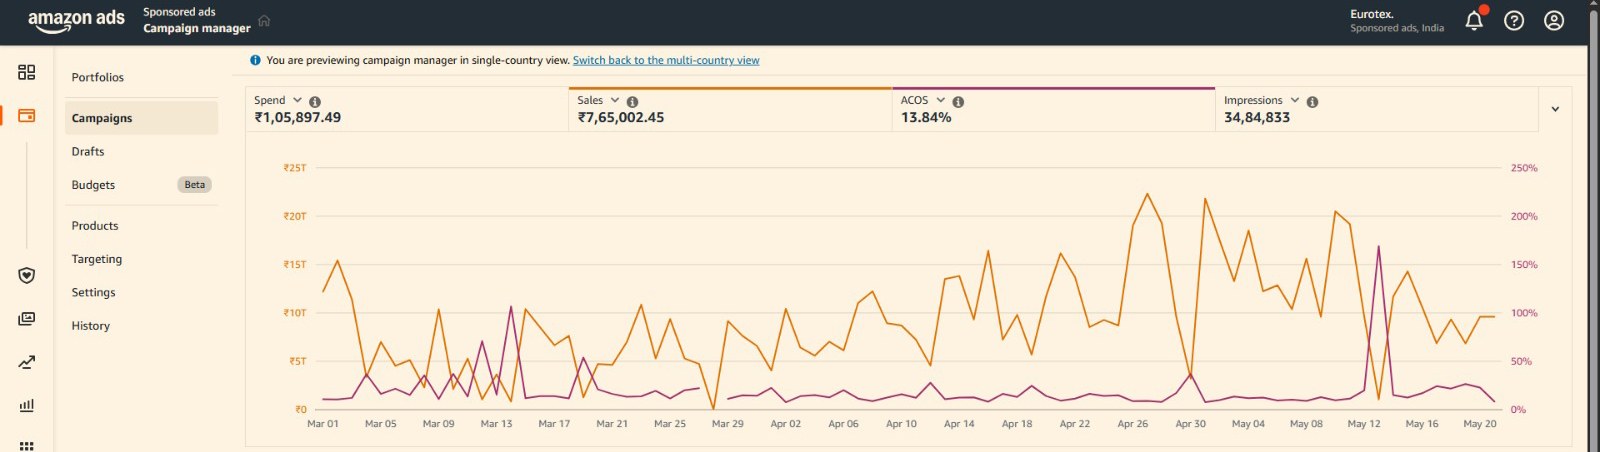Select the Sales metric card value ₹7,65,002.45
The height and width of the screenshot is (452, 1600).
tap(621, 117)
